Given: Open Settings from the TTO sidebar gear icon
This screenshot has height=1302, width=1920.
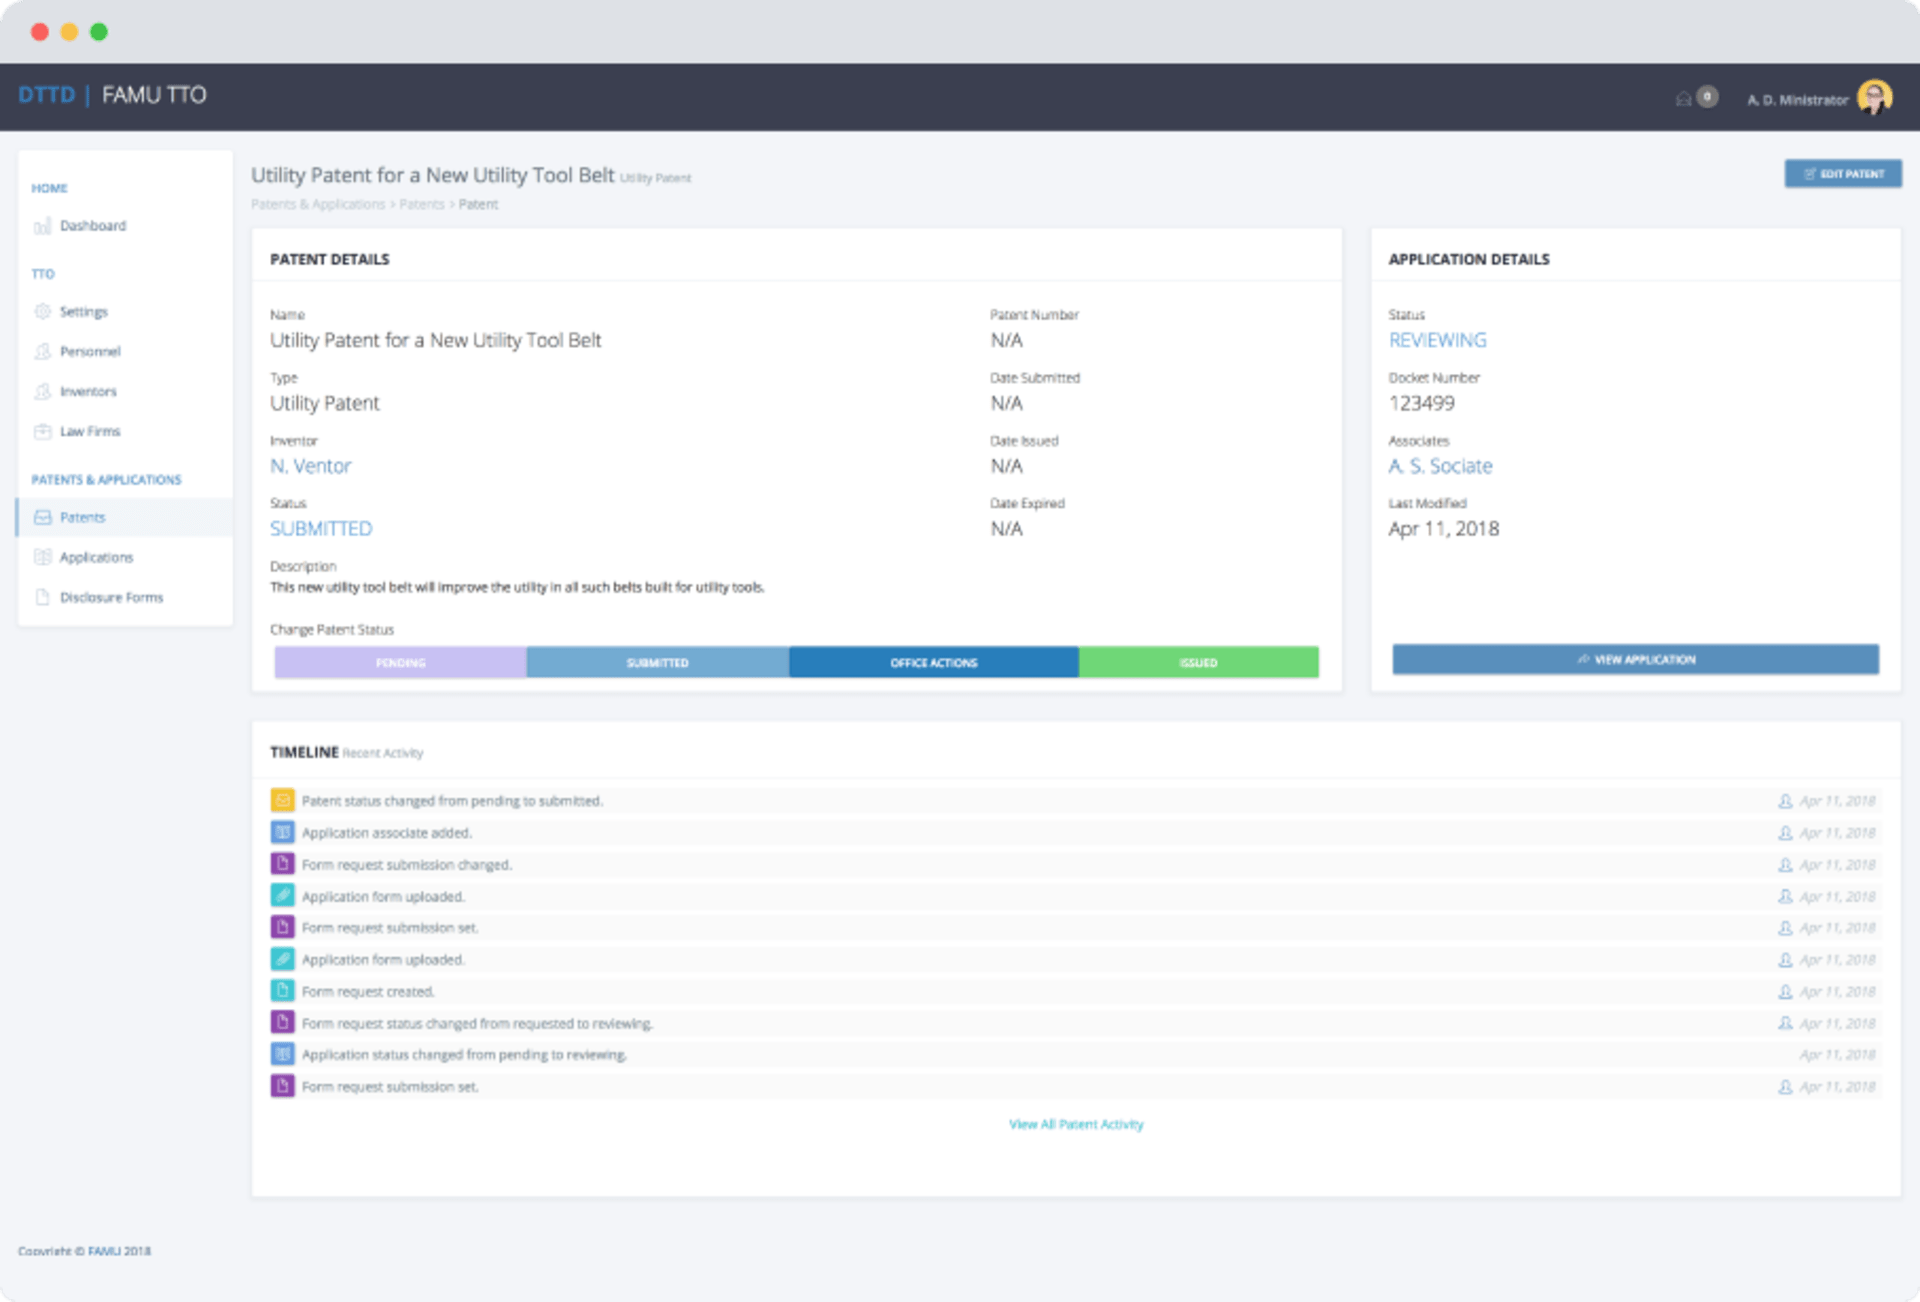Looking at the screenshot, I should (43, 311).
